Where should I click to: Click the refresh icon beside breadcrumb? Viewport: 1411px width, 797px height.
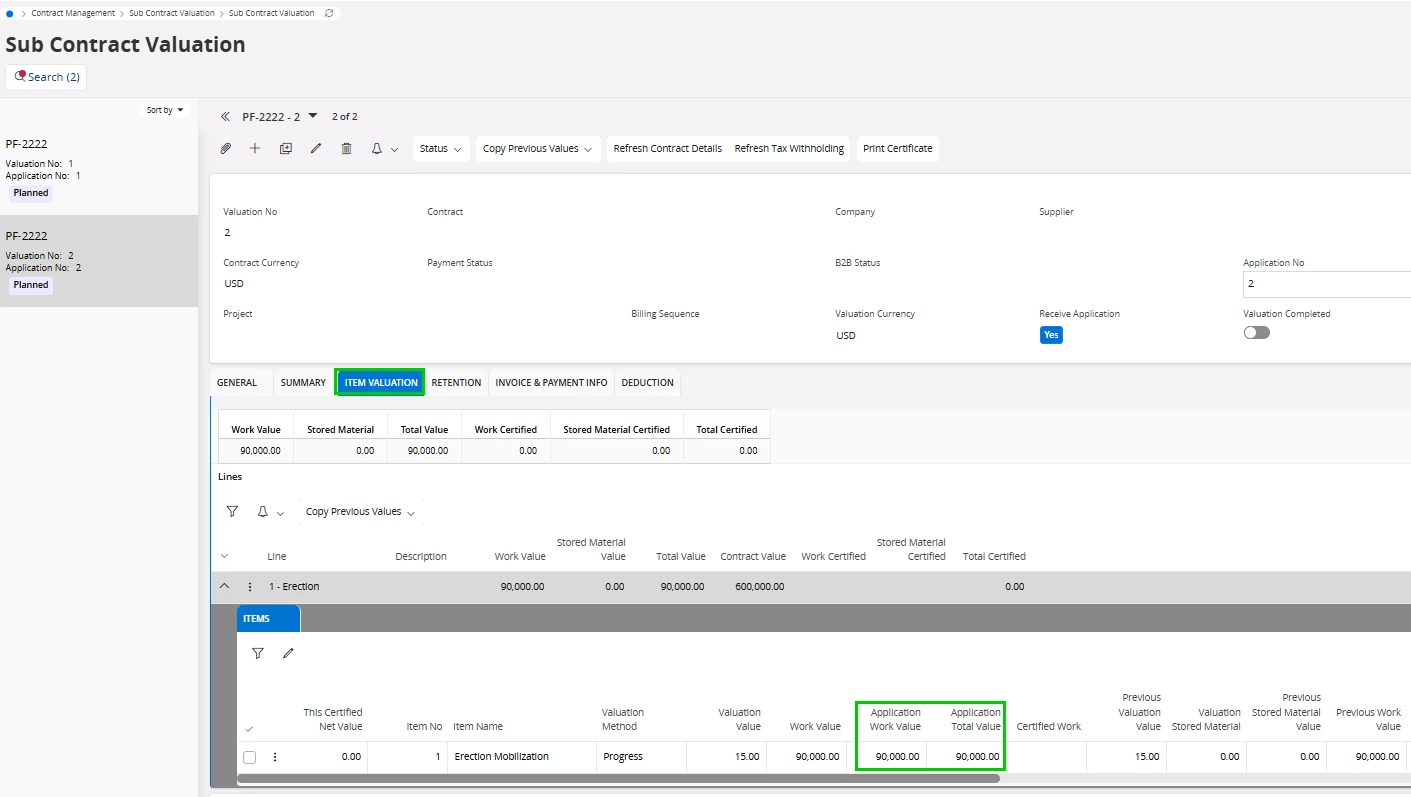[x=330, y=13]
